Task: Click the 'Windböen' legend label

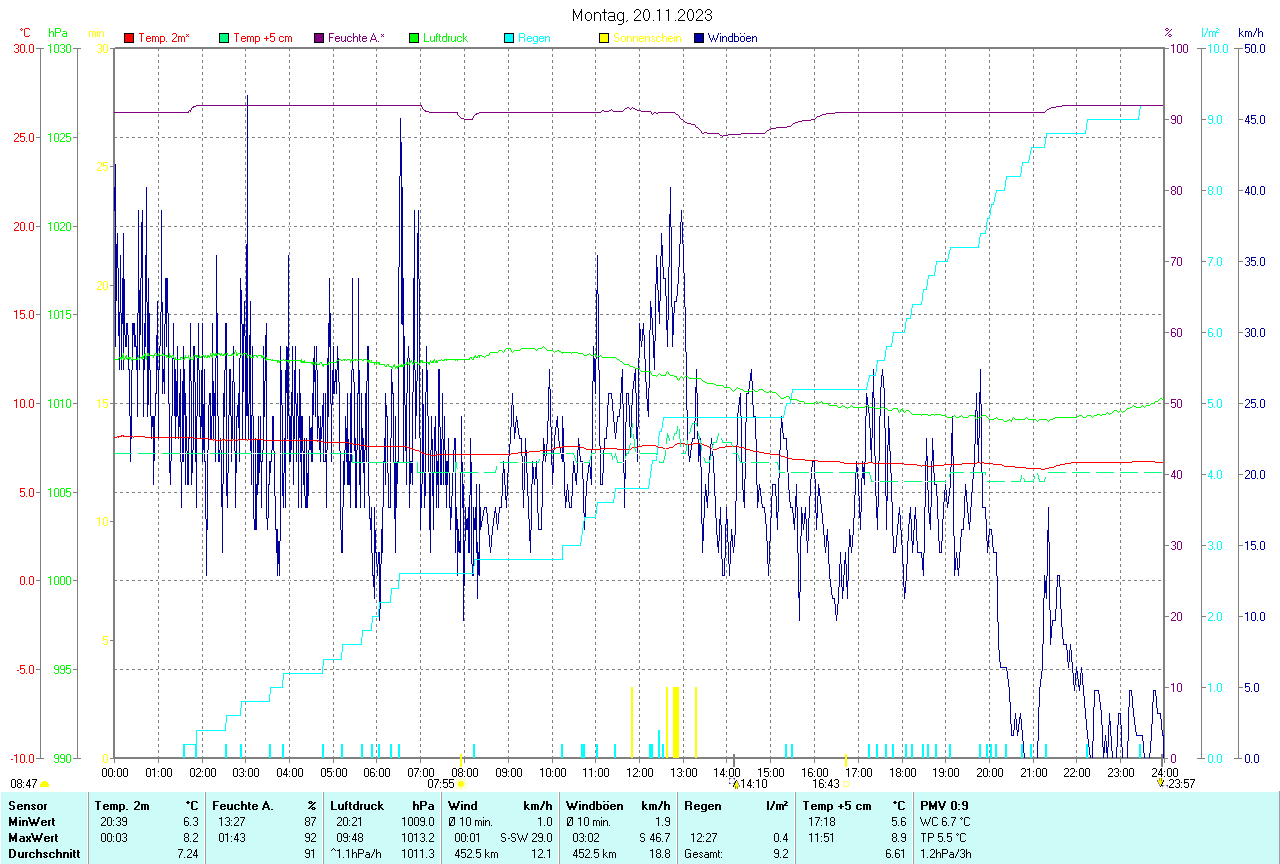Action: click(732, 38)
